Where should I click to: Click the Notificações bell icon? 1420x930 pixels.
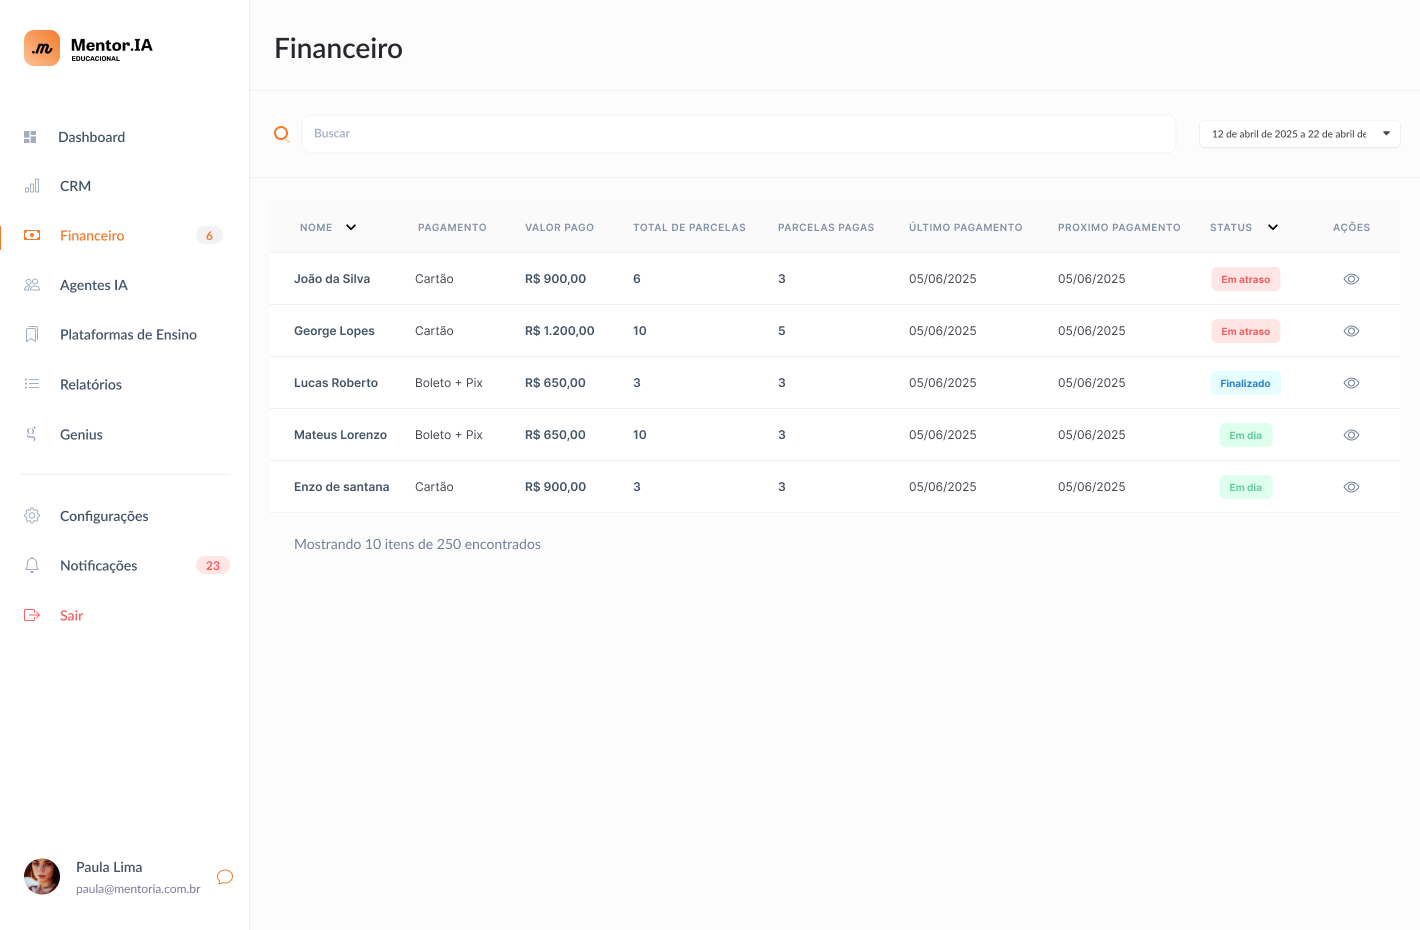pyautogui.click(x=32, y=565)
